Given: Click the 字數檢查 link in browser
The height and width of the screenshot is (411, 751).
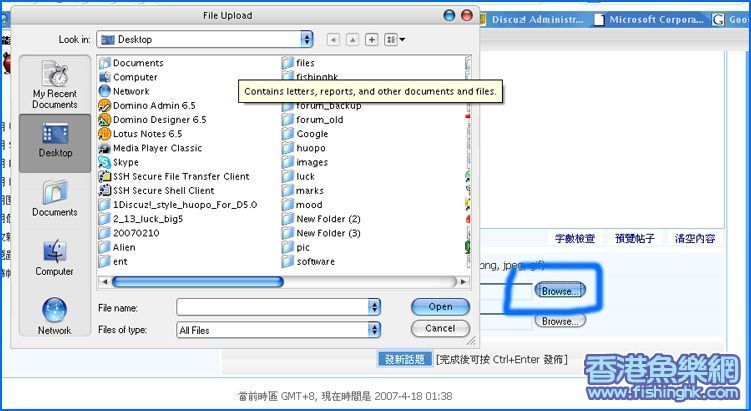Looking at the screenshot, I should [x=575, y=238].
